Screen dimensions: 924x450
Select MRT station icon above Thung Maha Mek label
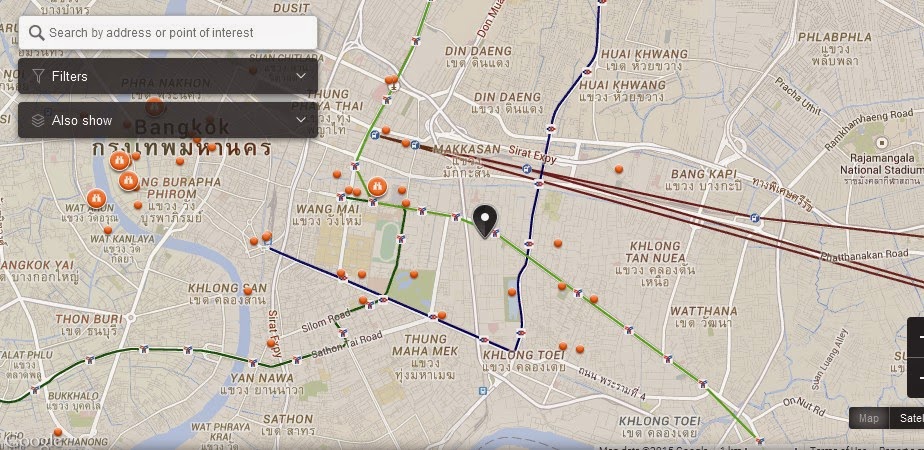(x=433, y=316)
